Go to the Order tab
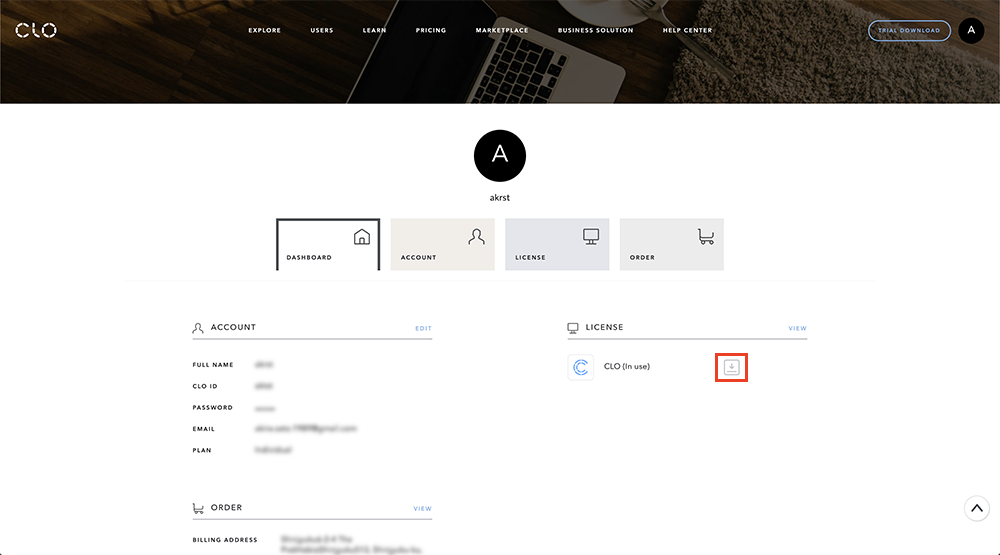The image size is (1000, 555). point(671,244)
